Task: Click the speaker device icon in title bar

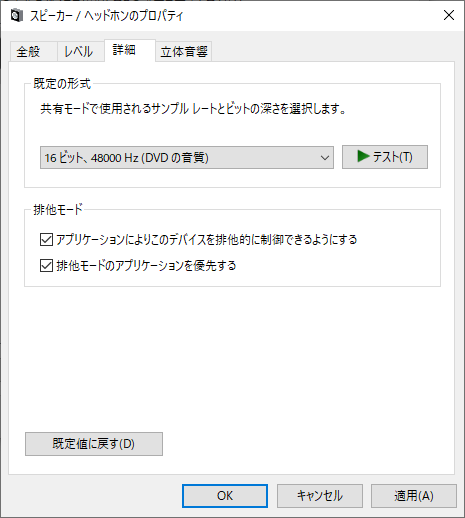Action: tap(17, 15)
